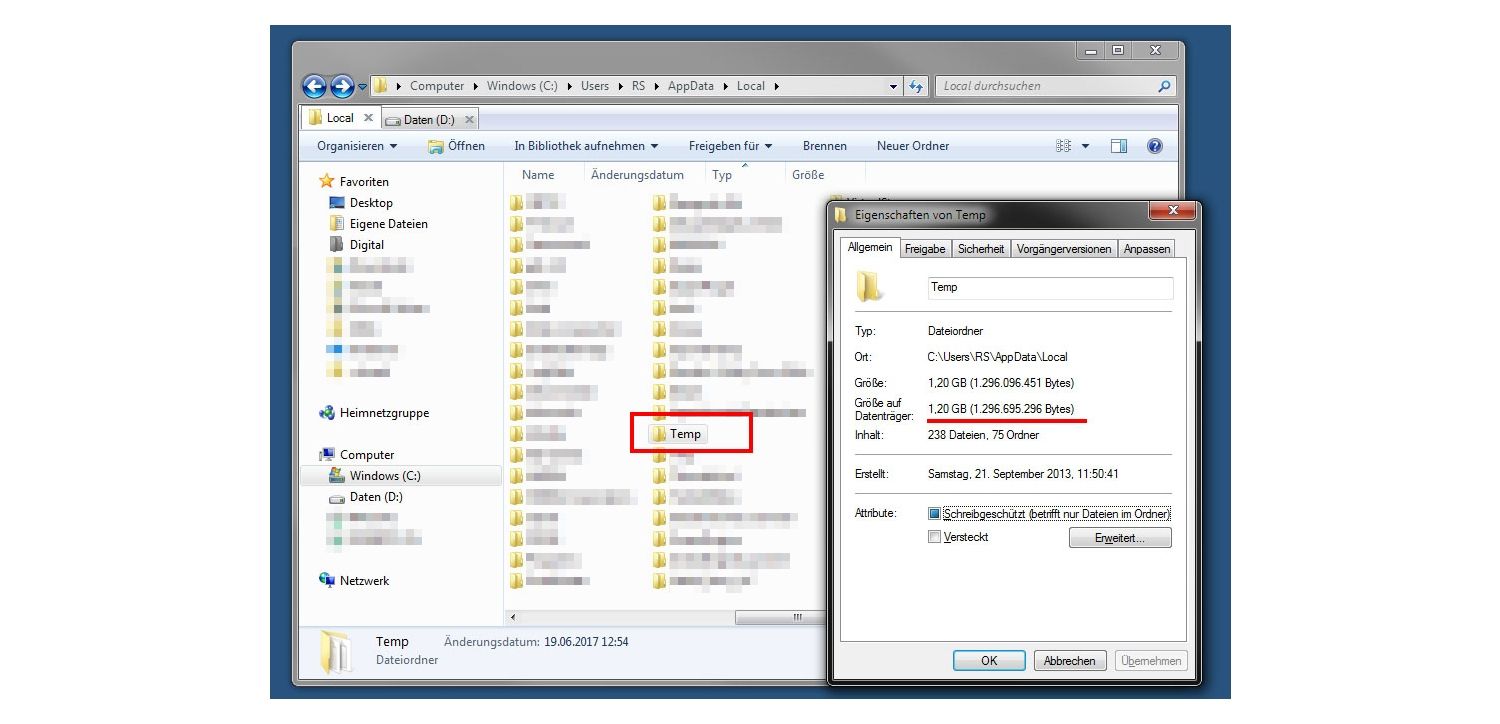
Task: Click the back navigation arrow
Action: click(x=316, y=86)
